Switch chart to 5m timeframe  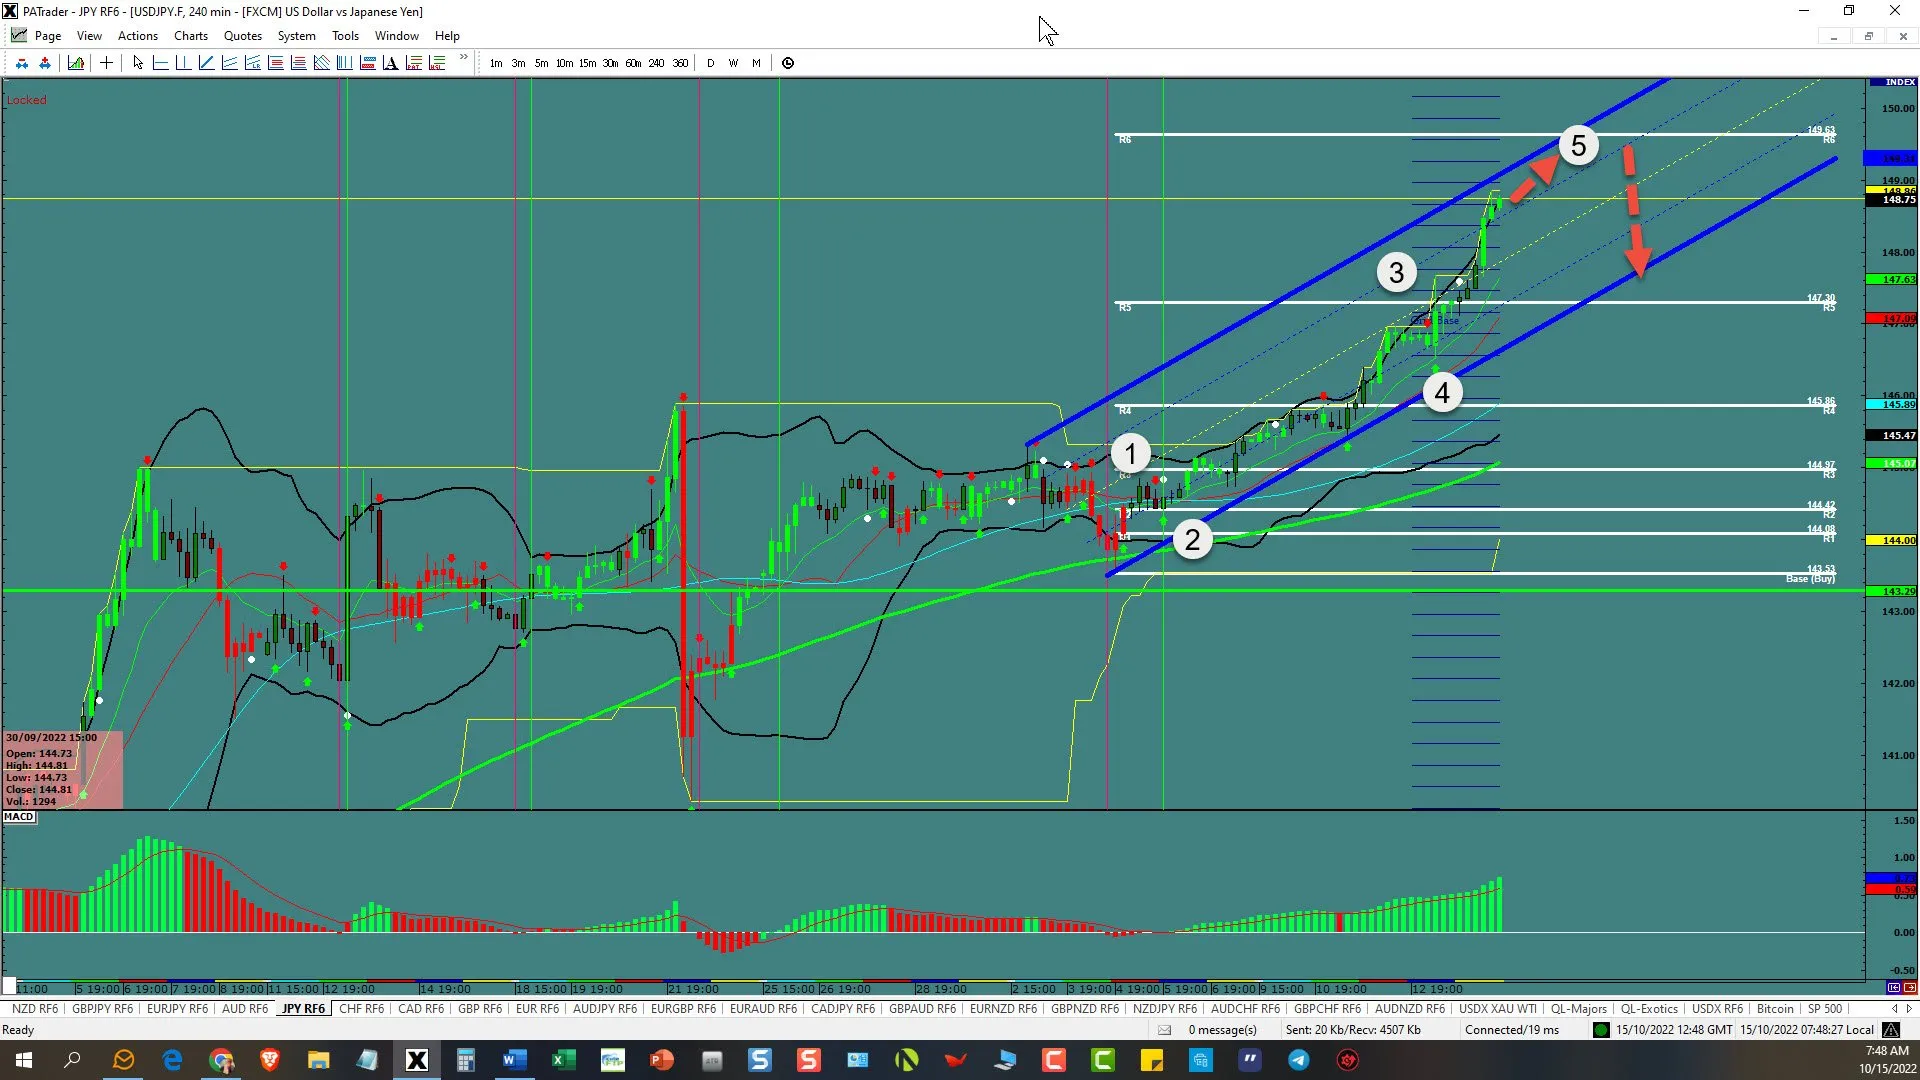(x=541, y=63)
